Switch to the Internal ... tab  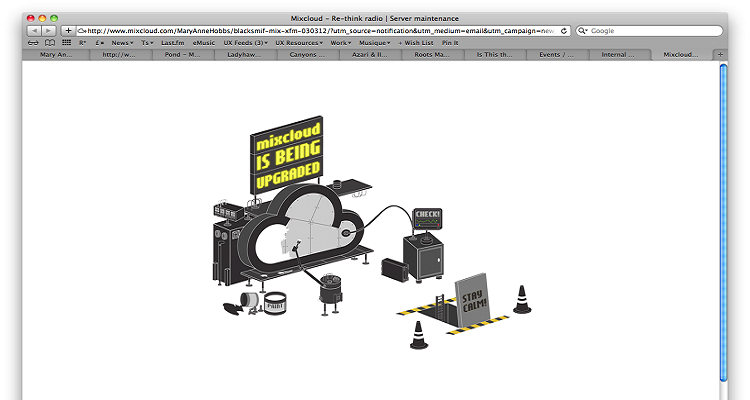[618, 55]
